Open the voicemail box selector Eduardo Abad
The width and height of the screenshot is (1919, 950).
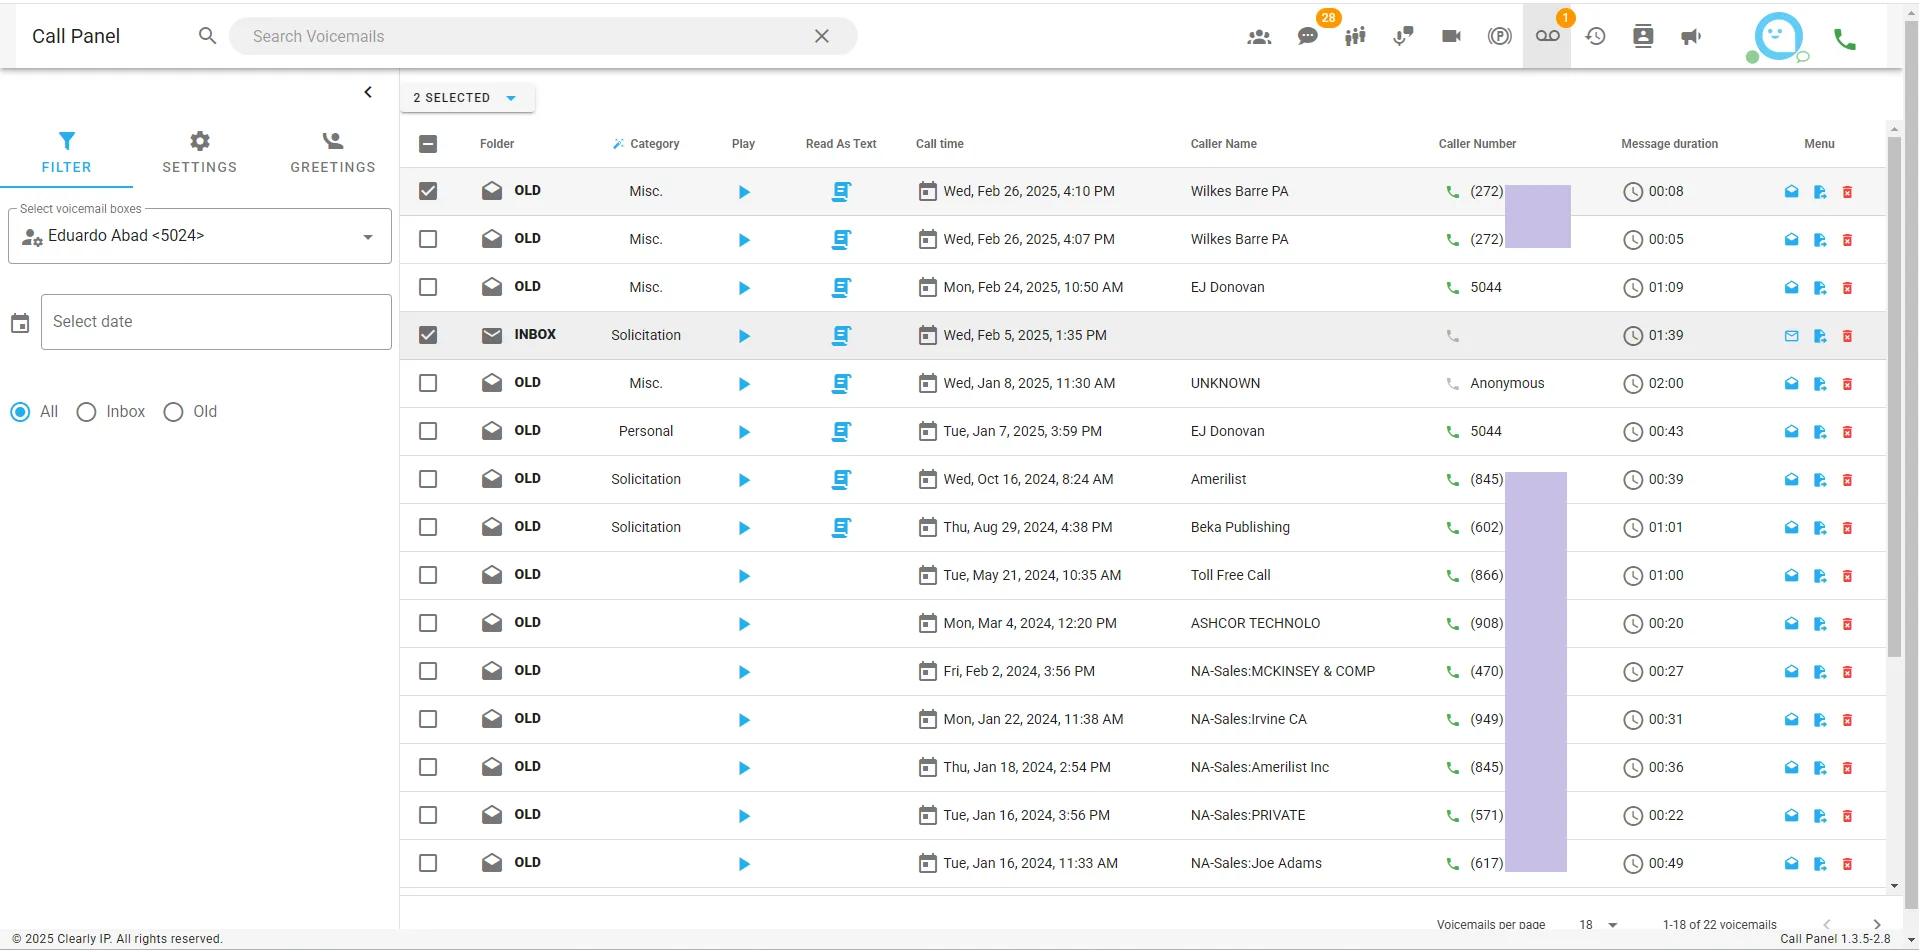click(200, 237)
